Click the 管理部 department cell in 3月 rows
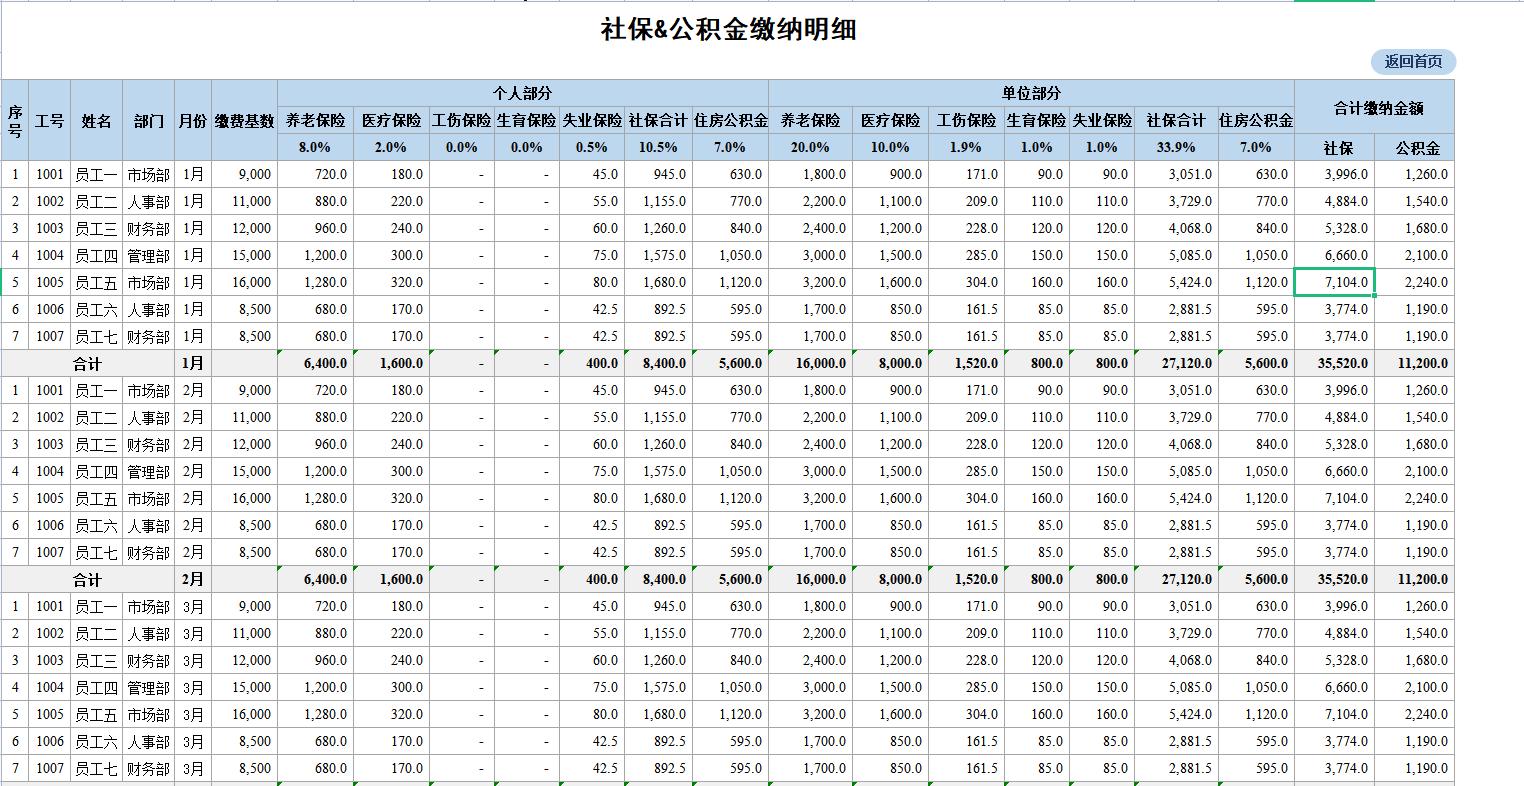 148,687
